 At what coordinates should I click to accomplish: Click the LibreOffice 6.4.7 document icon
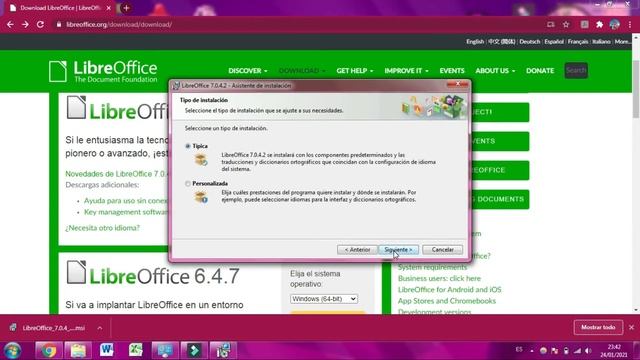click(76, 272)
